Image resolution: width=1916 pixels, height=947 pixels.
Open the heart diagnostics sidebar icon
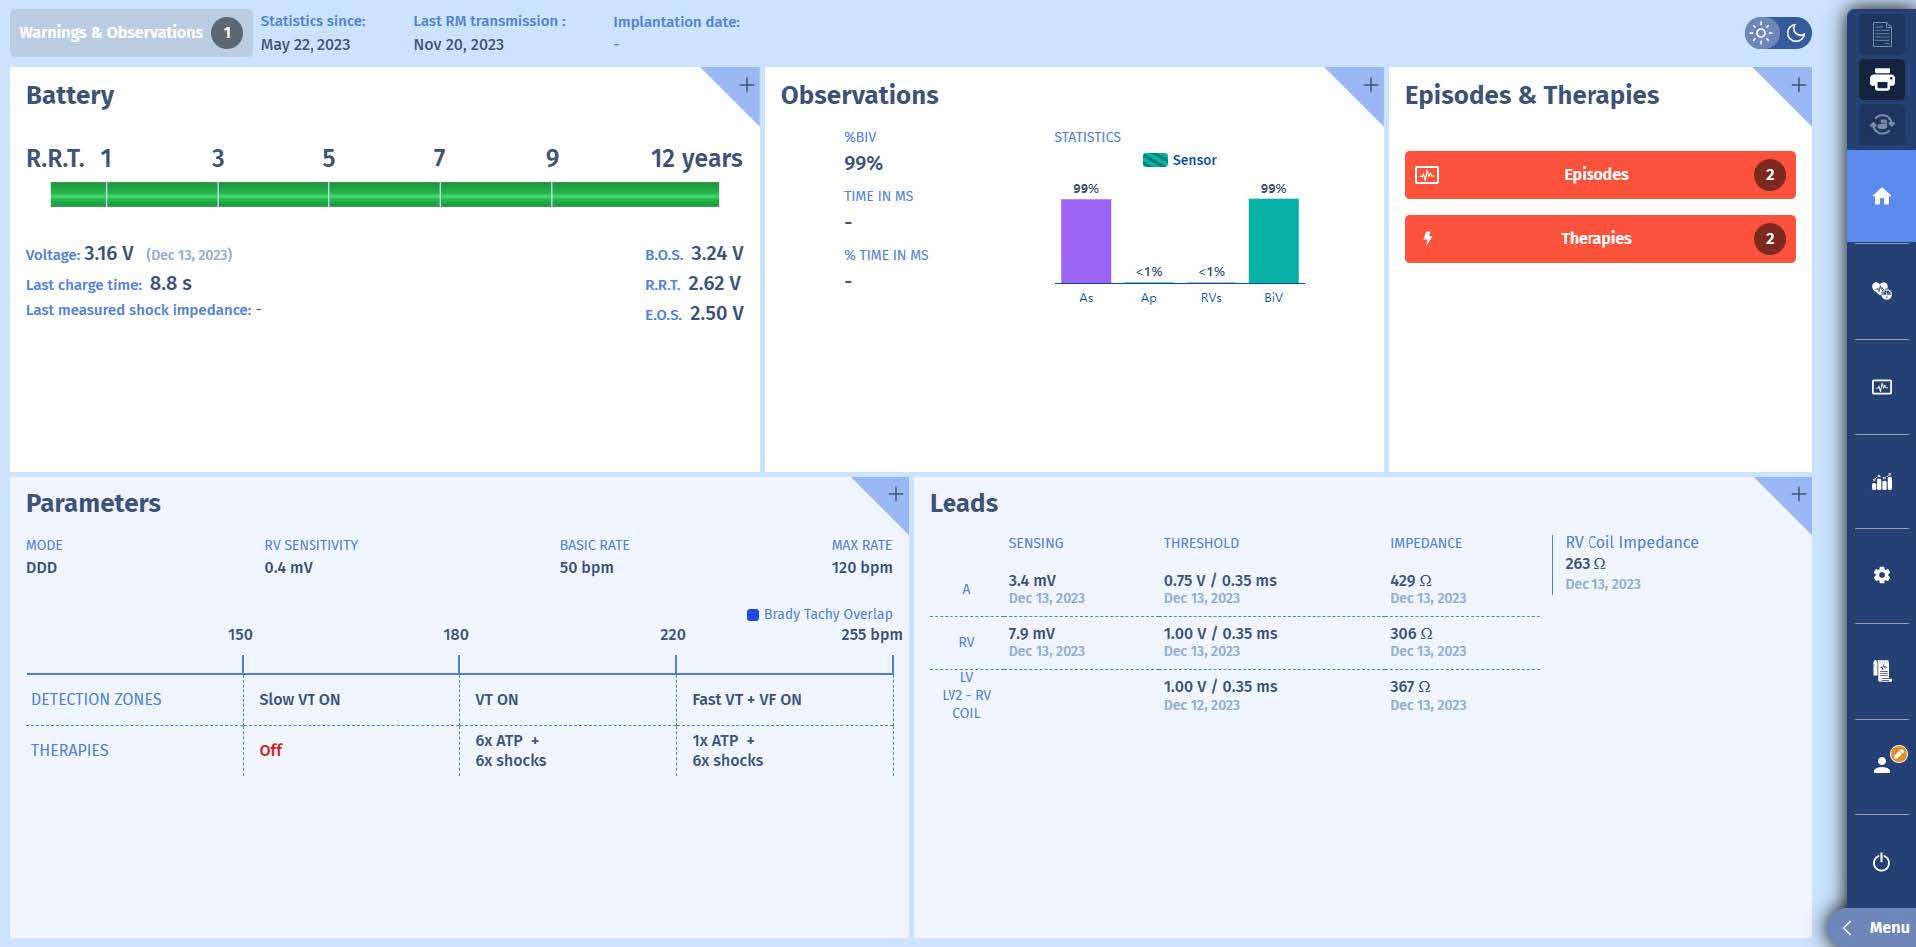point(1881,291)
